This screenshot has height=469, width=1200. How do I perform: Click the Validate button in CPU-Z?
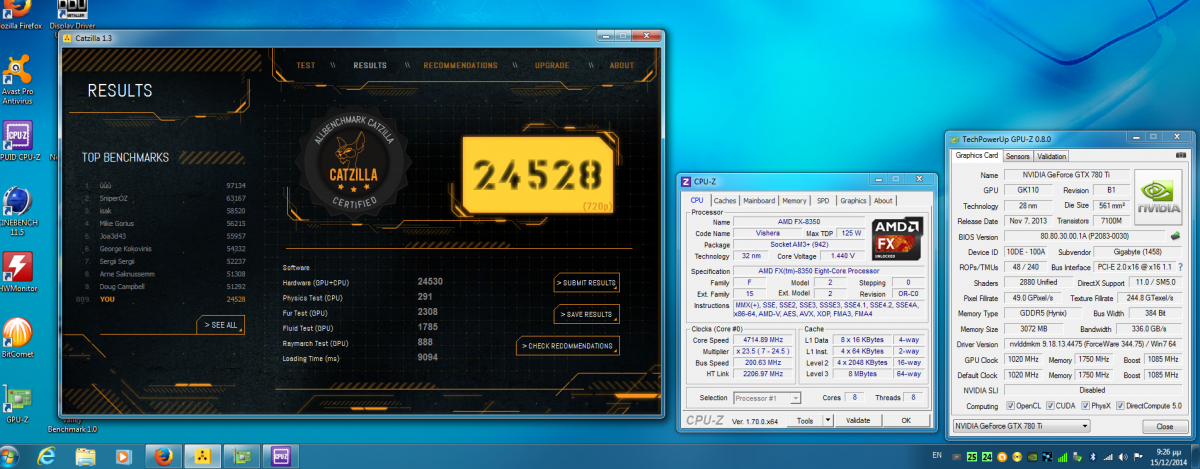pyautogui.click(x=857, y=421)
